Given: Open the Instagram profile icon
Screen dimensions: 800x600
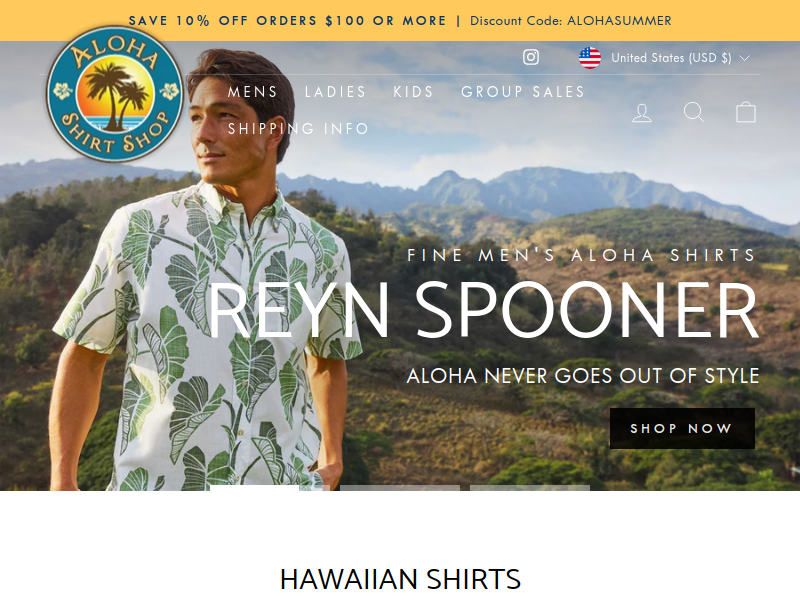Looking at the screenshot, I should 531,57.
